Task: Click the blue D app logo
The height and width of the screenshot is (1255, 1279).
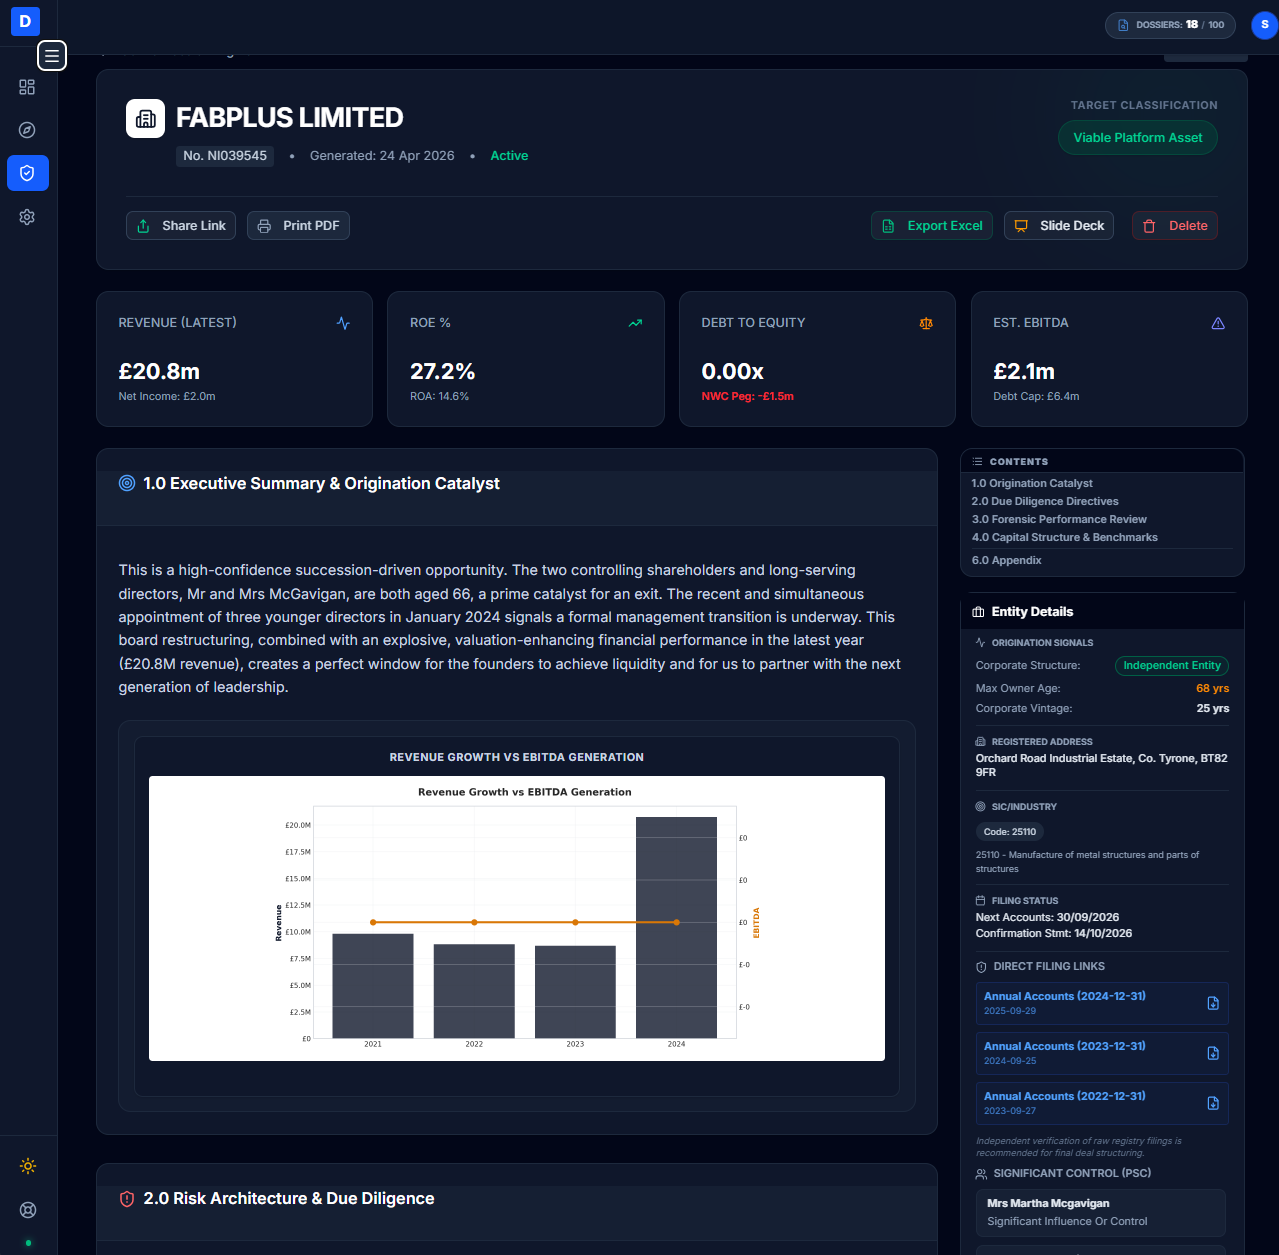Action: (25, 21)
